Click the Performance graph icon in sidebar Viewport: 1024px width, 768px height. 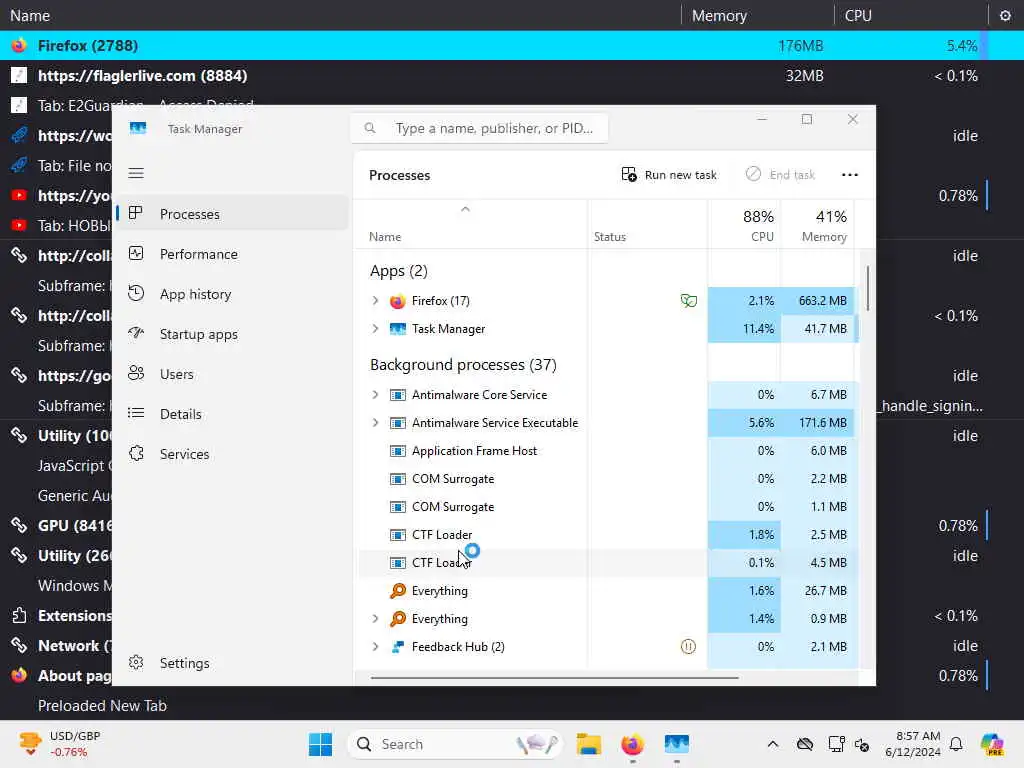pos(136,253)
